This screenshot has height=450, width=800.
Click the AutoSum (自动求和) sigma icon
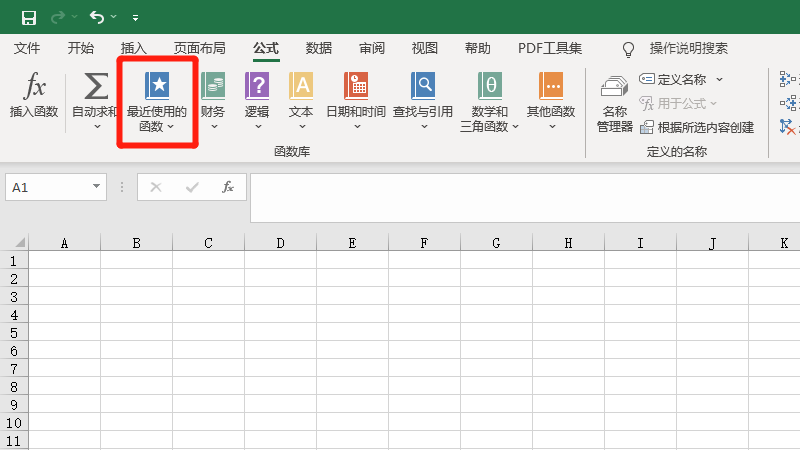96,87
